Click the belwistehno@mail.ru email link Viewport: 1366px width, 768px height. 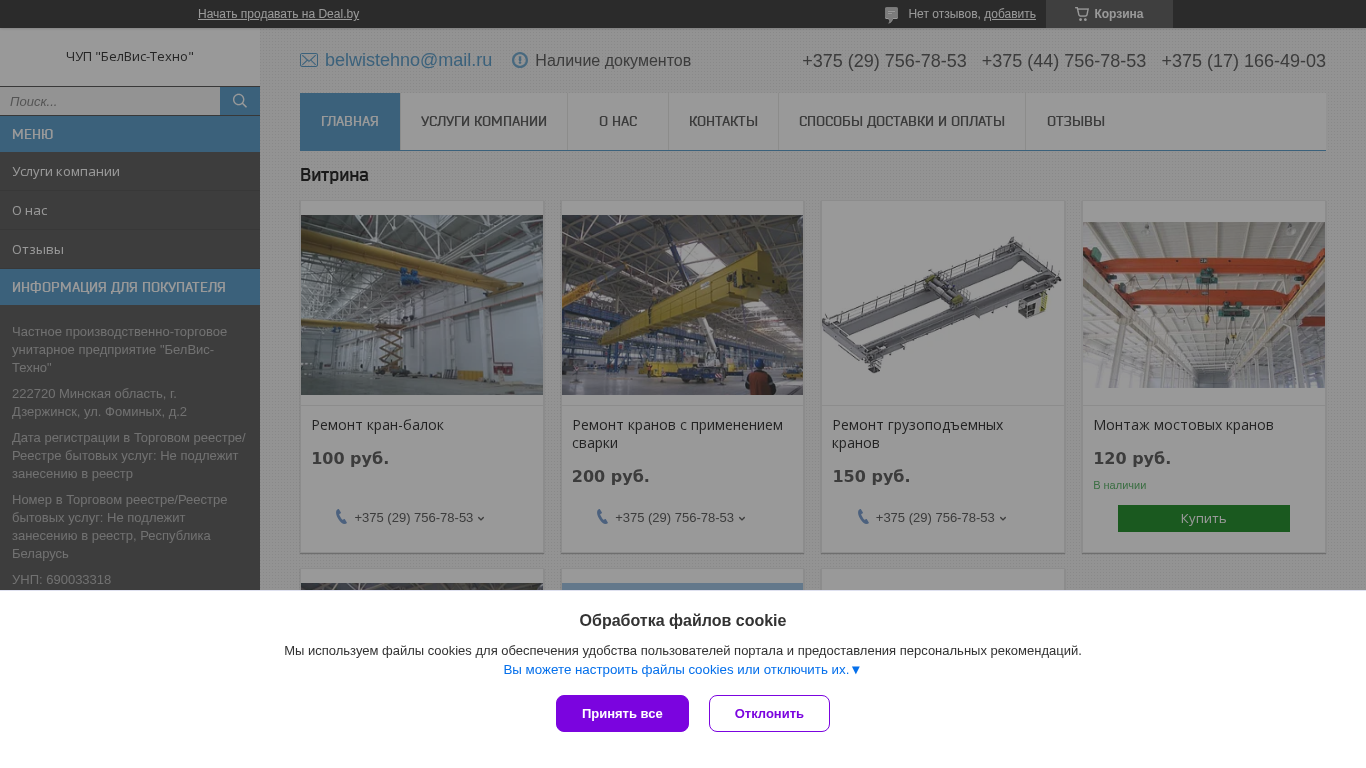pos(408,60)
